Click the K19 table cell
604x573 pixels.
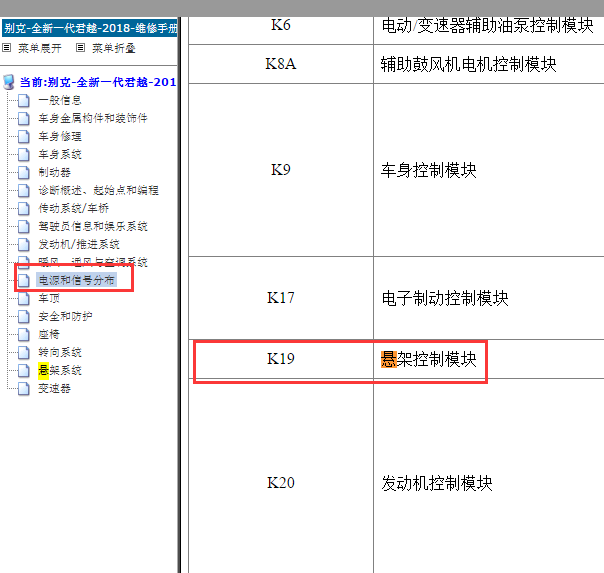click(281, 359)
